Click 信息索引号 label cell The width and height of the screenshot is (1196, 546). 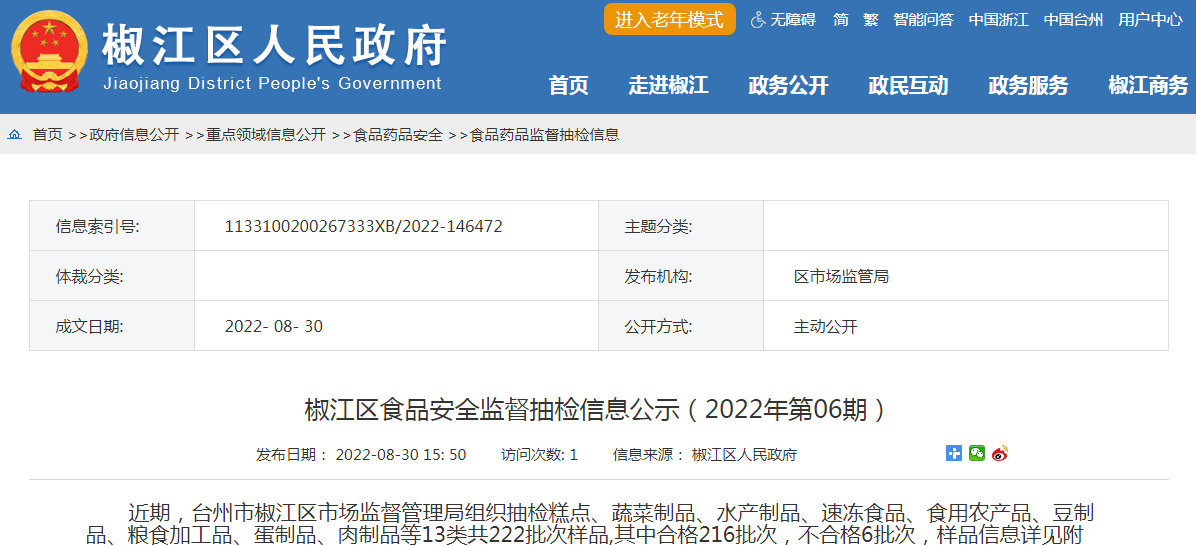tap(112, 226)
